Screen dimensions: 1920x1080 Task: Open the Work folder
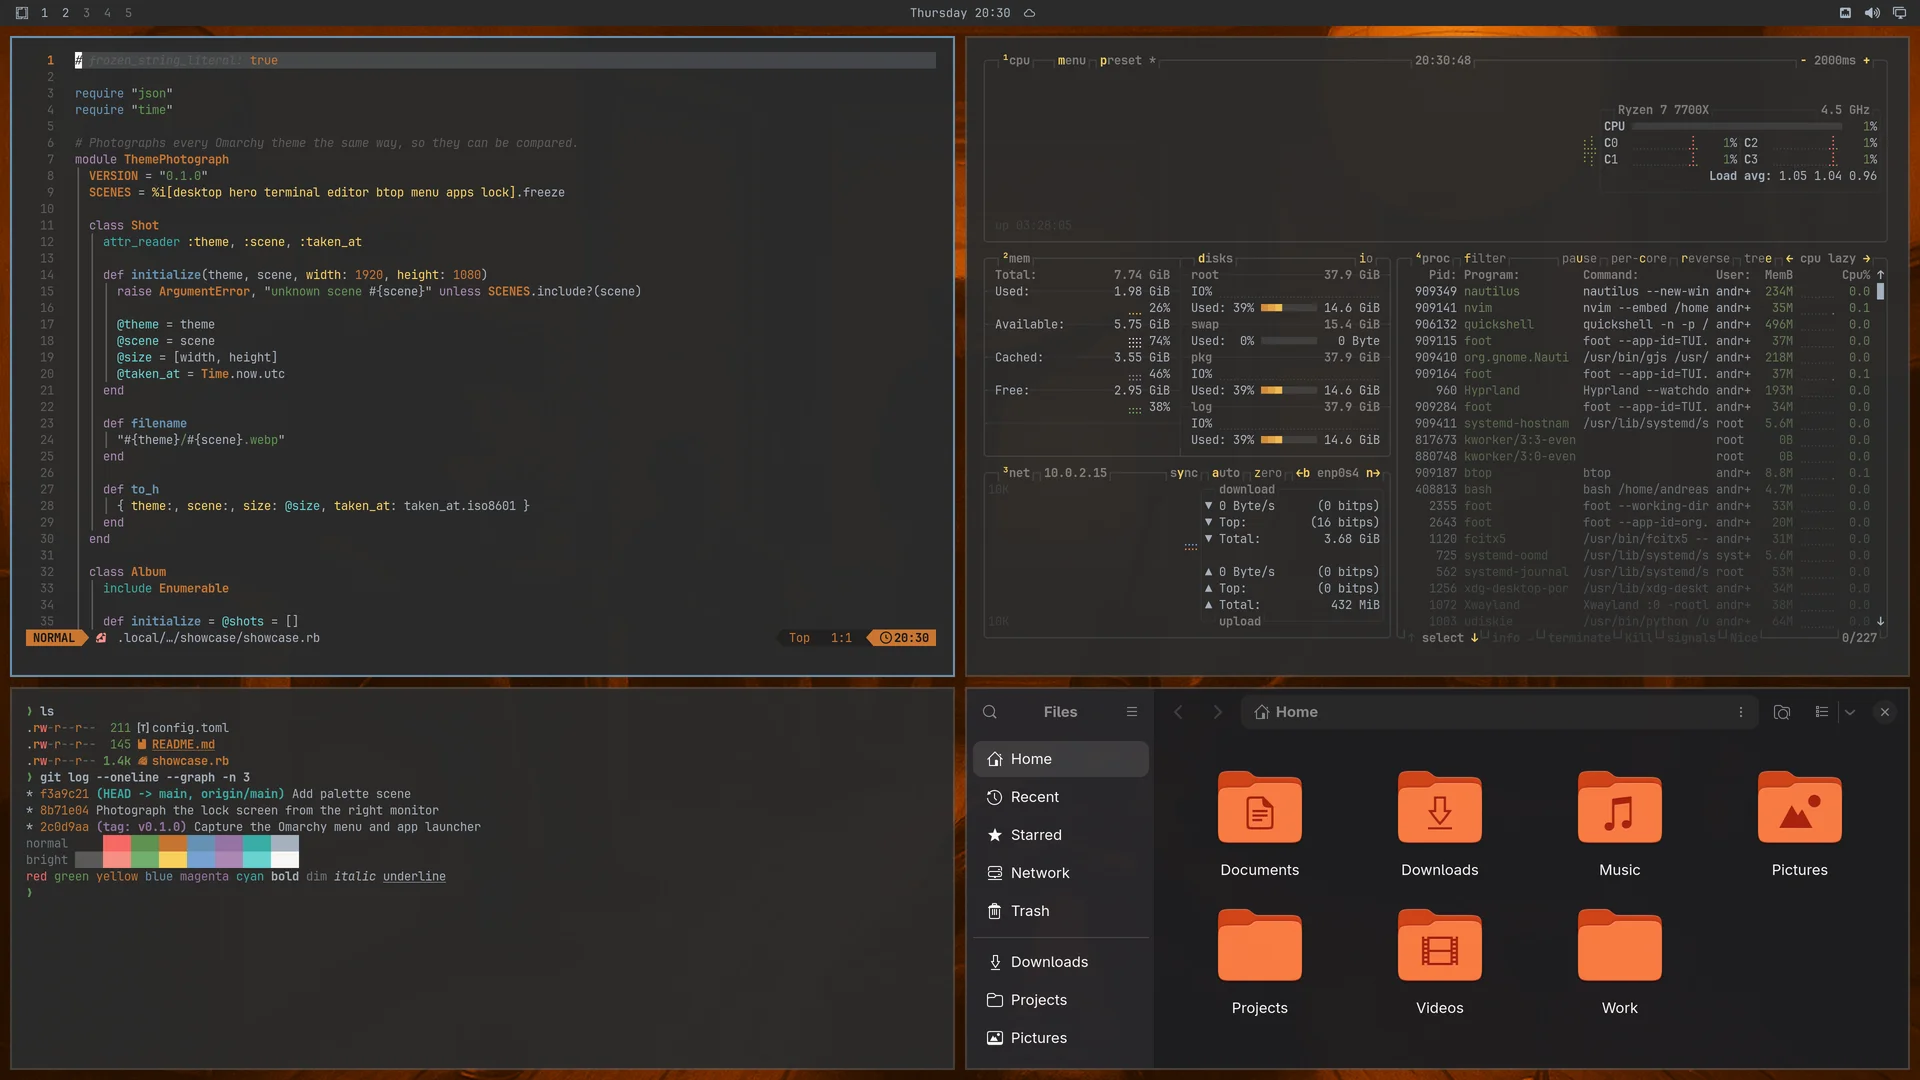(1620, 946)
